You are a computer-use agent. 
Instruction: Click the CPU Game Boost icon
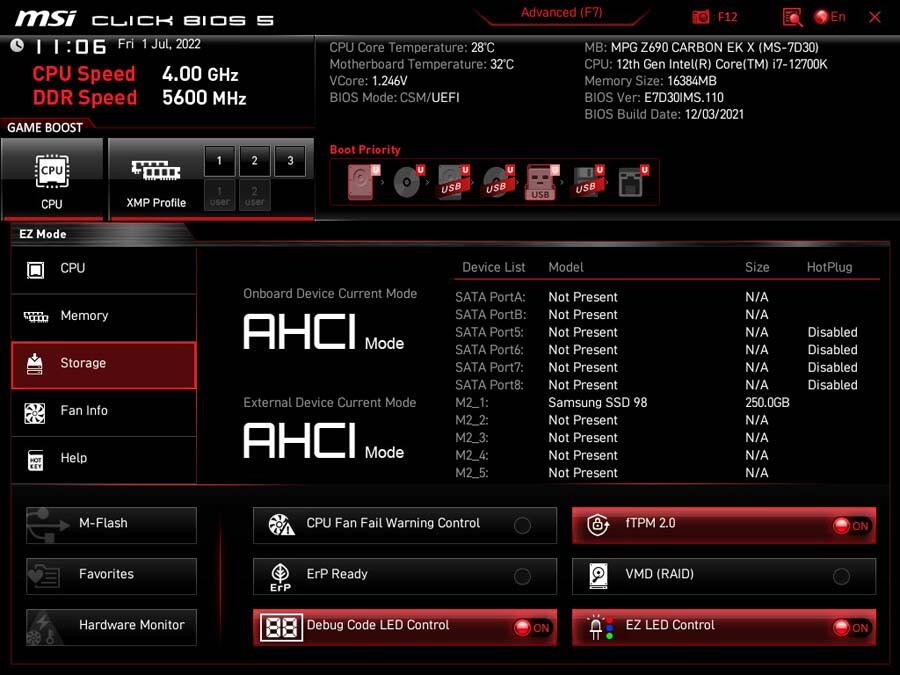[x=52, y=178]
